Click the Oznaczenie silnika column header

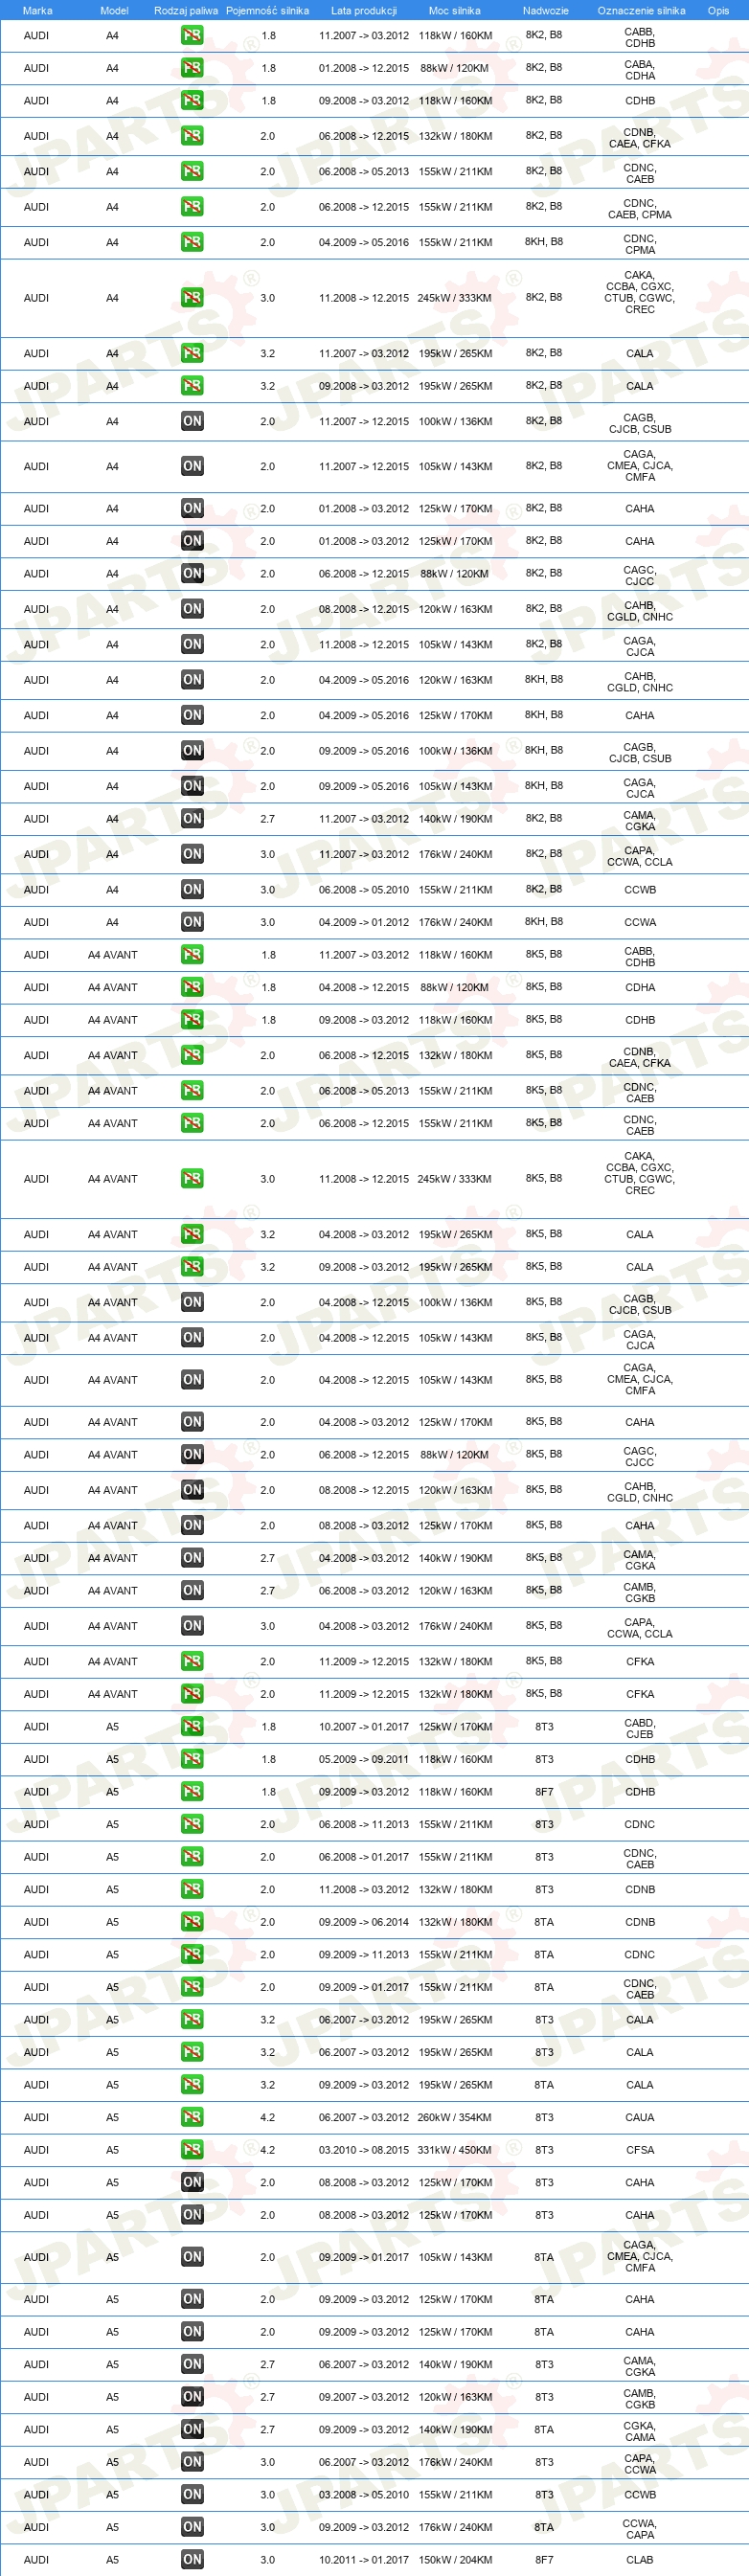641,10
